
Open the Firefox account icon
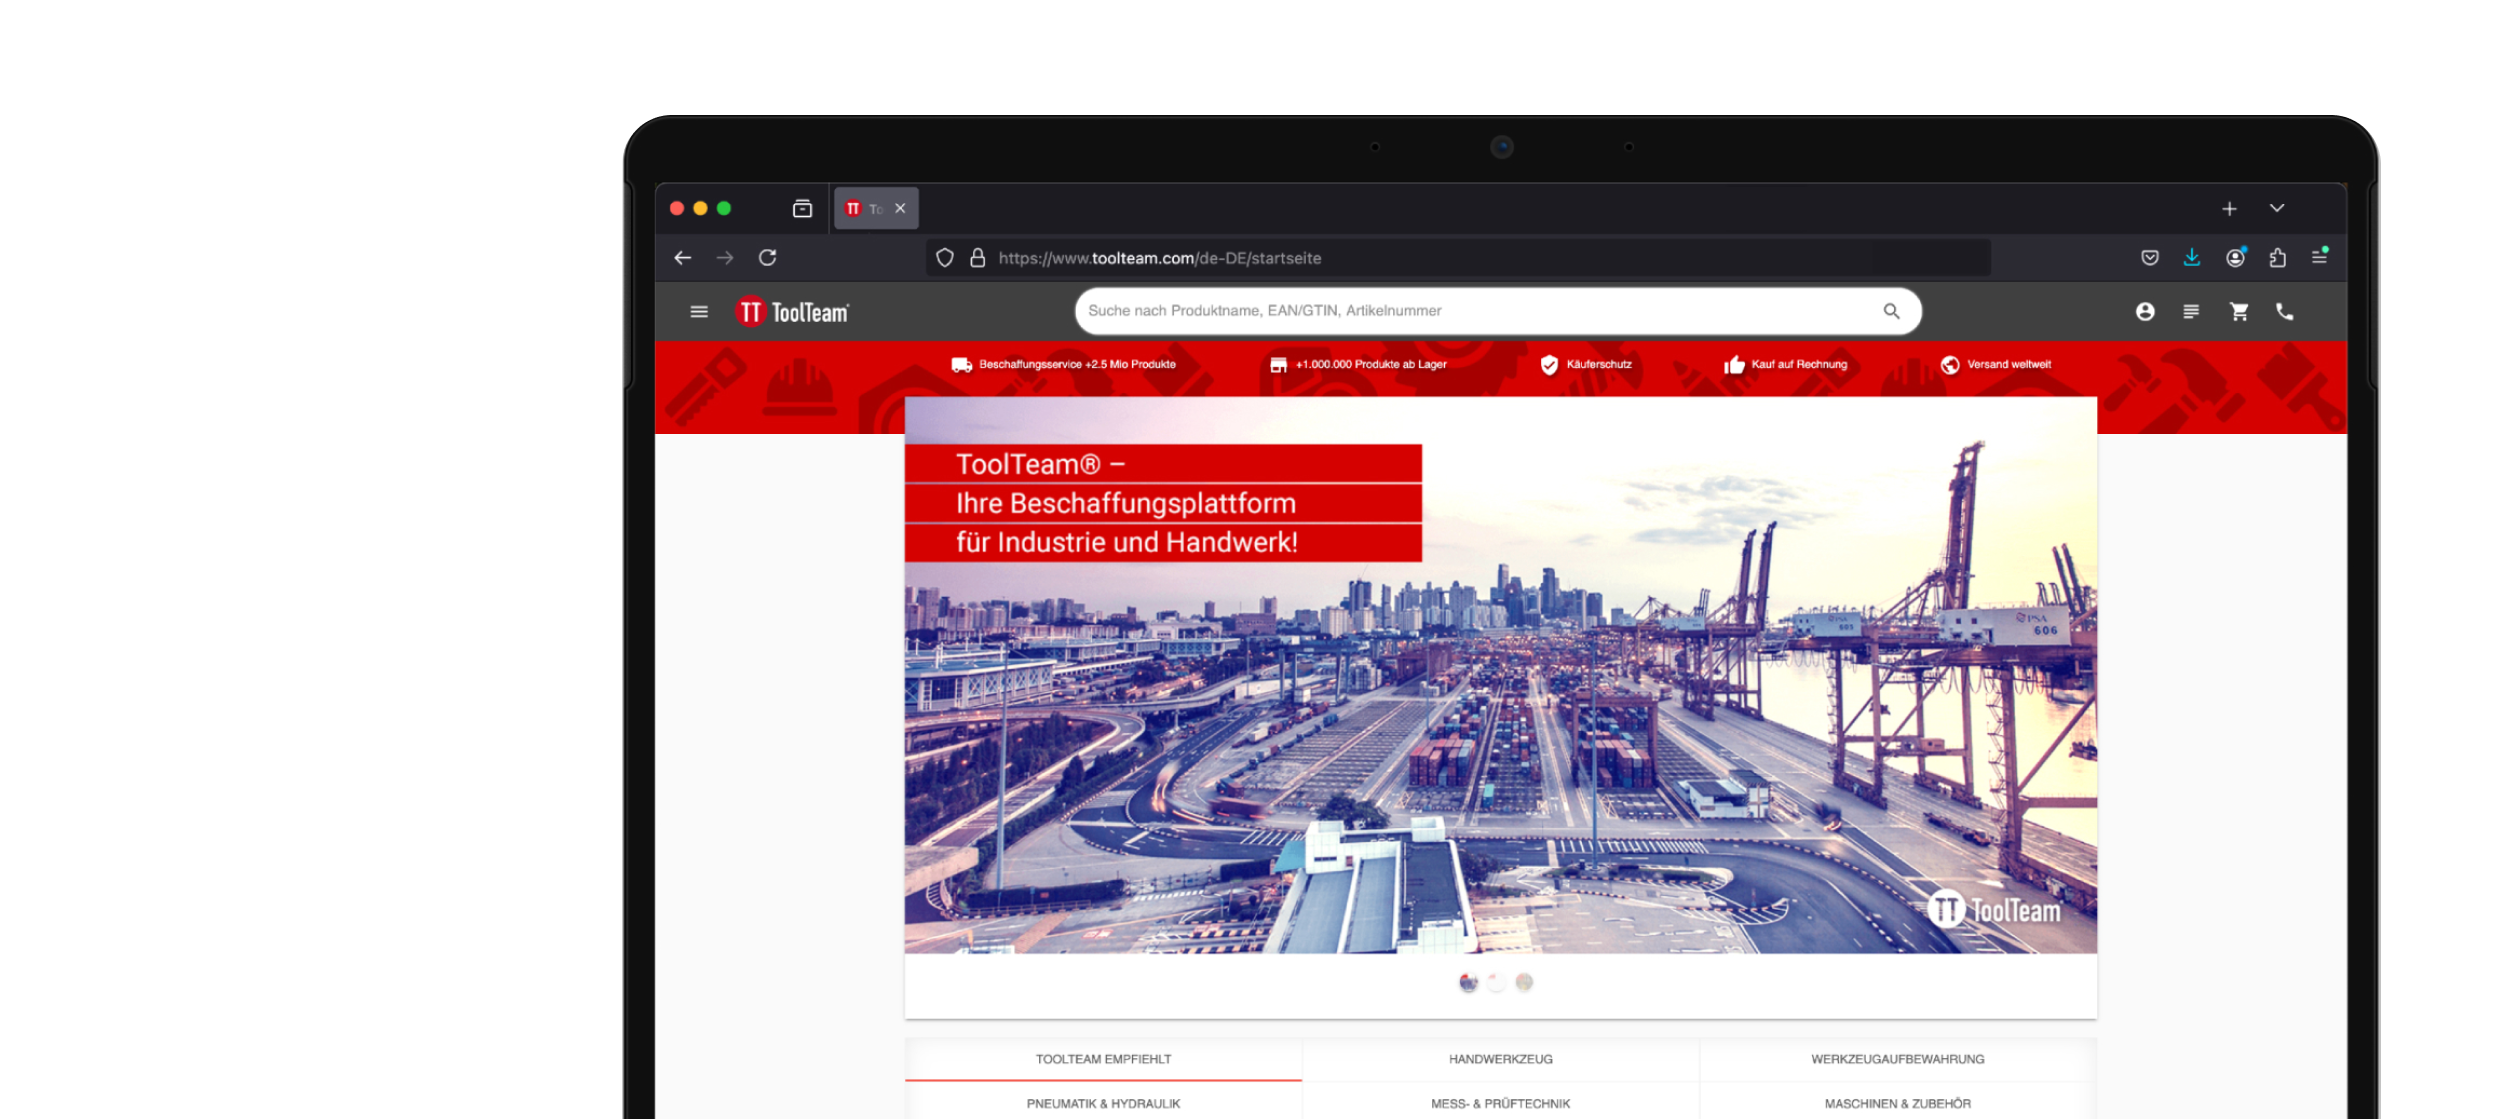(x=2236, y=257)
